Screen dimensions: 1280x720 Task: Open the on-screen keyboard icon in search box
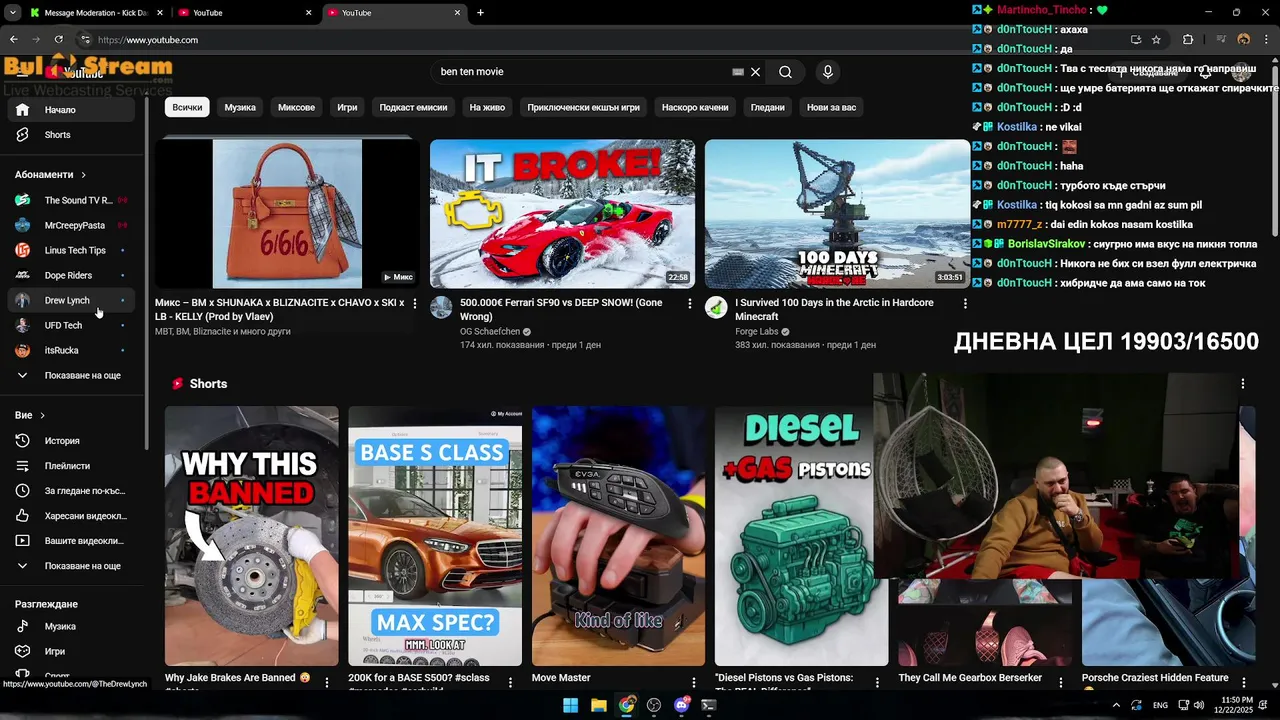click(738, 72)
